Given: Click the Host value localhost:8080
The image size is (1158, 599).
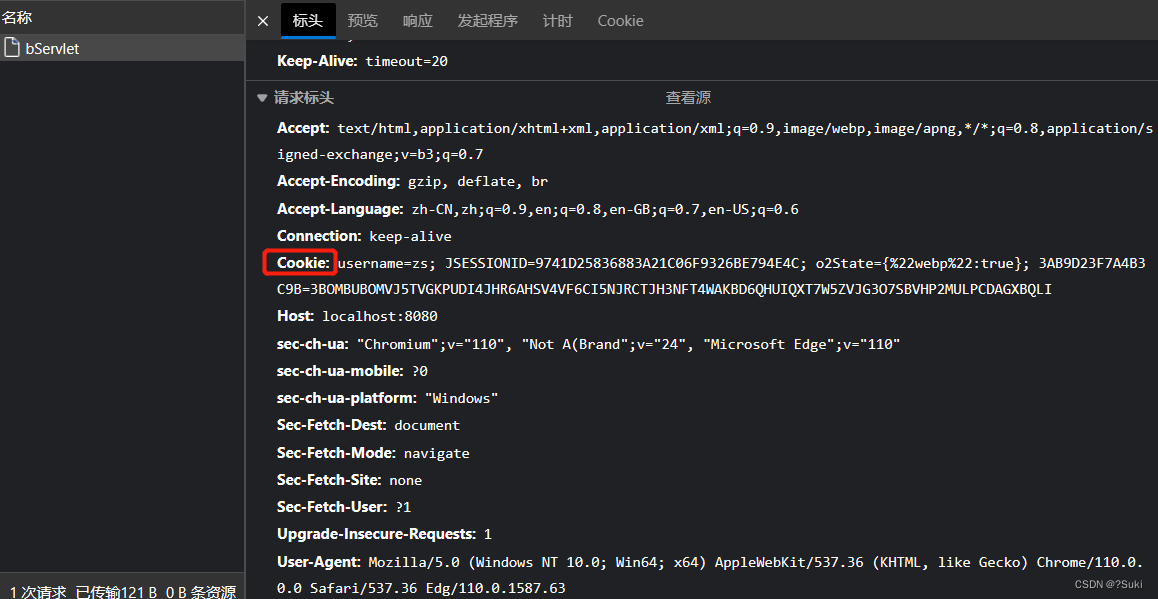Looking at the screenshot, I should (380, 316).
